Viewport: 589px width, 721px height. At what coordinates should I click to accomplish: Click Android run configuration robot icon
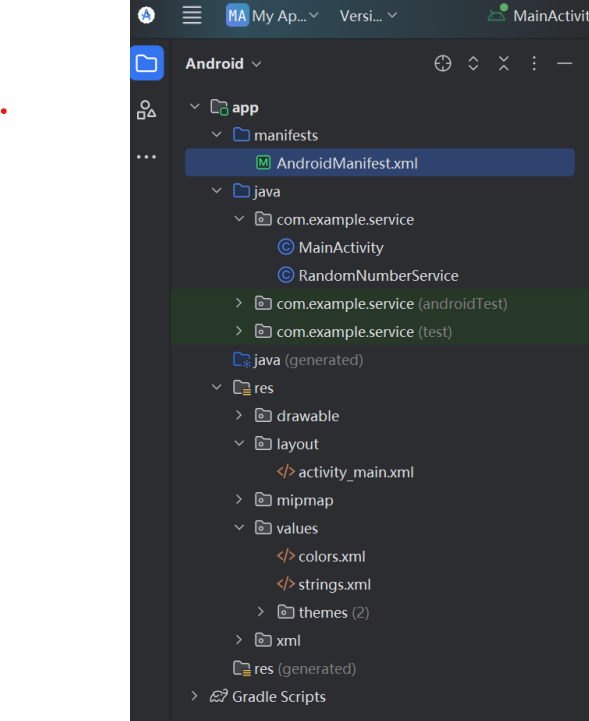(x=498, y=13)
